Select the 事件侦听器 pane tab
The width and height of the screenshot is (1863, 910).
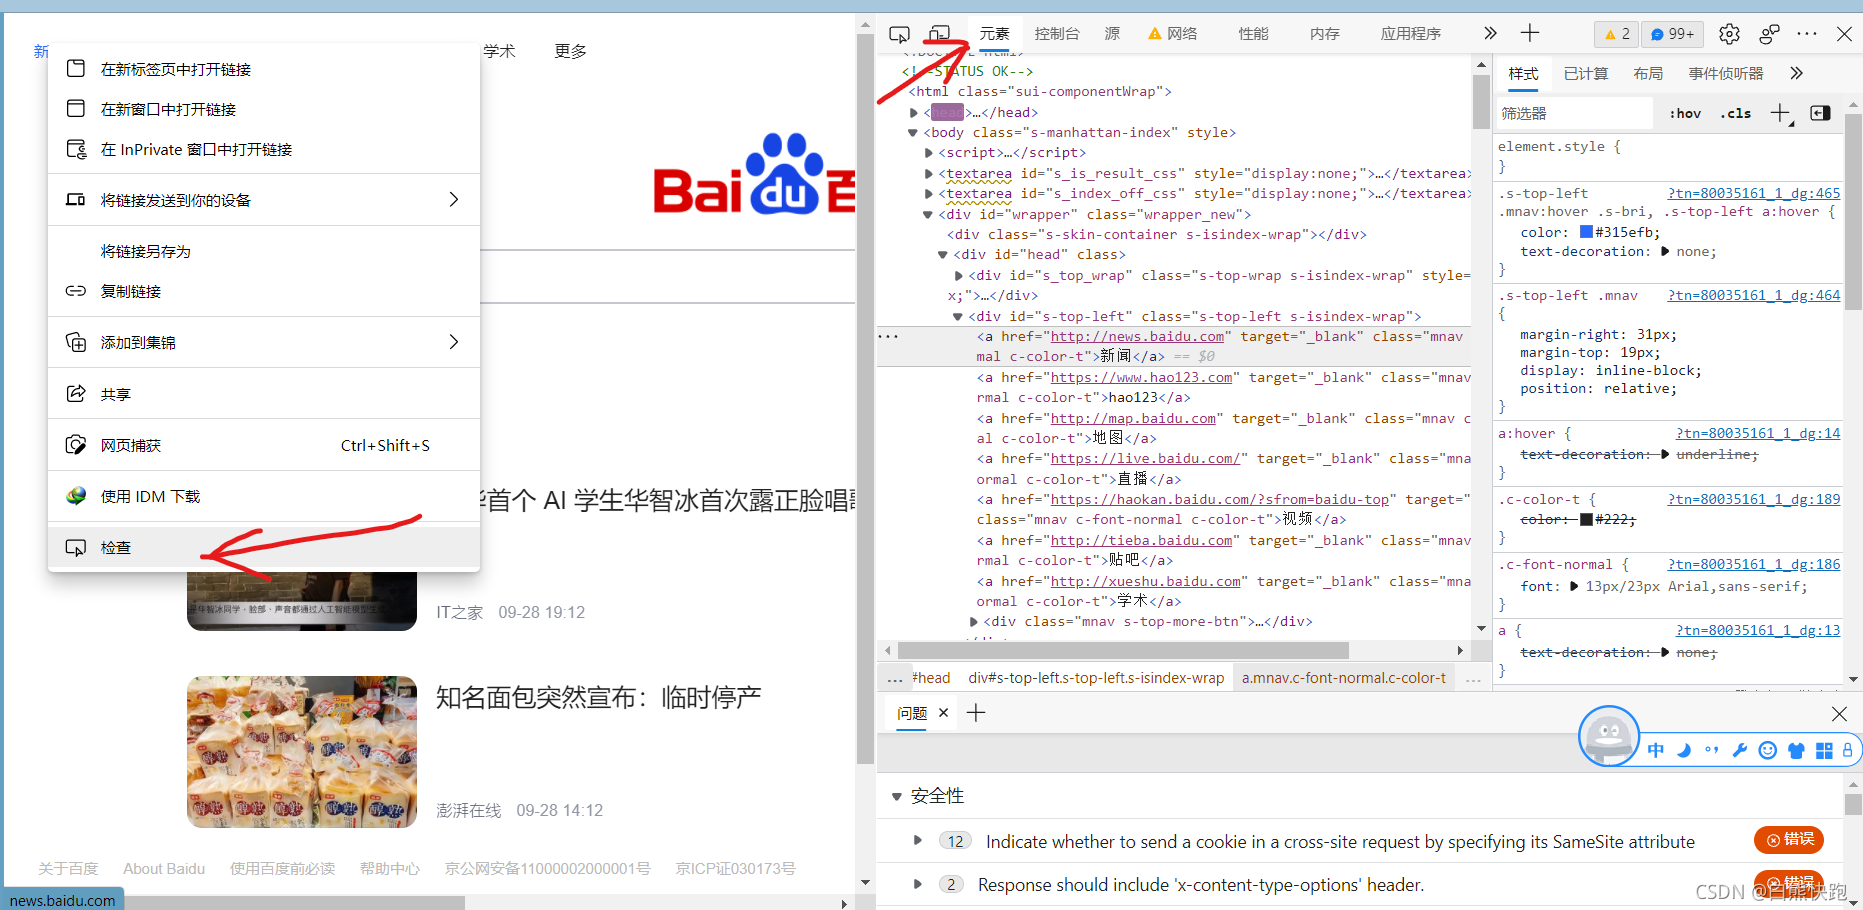coord(1726,74)
